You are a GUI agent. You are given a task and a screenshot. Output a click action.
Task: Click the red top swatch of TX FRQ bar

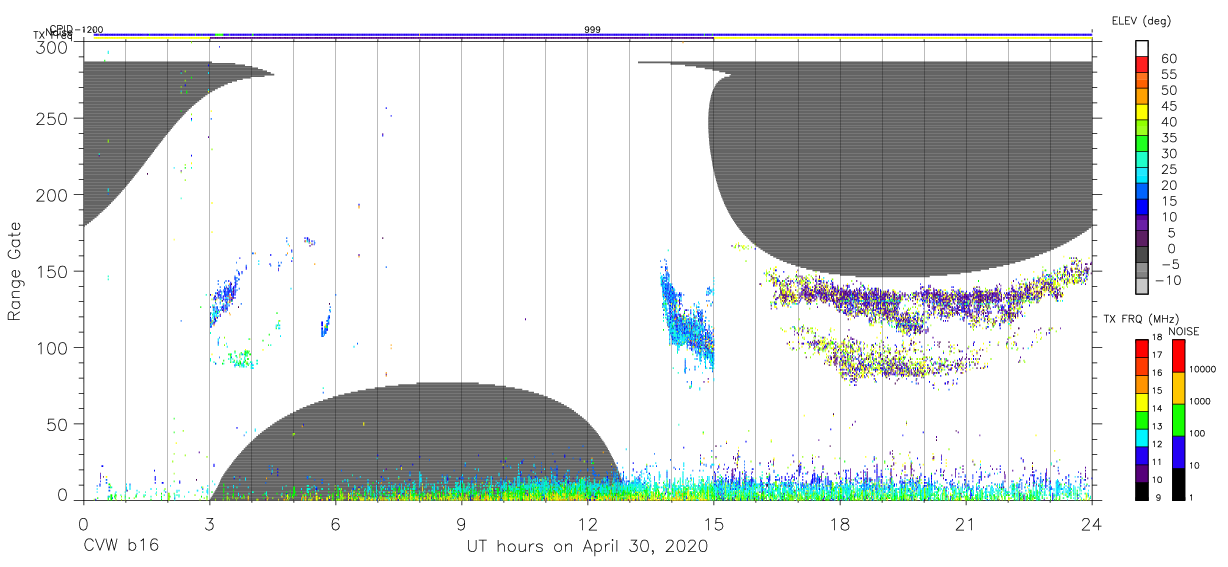click(1142, 348)
